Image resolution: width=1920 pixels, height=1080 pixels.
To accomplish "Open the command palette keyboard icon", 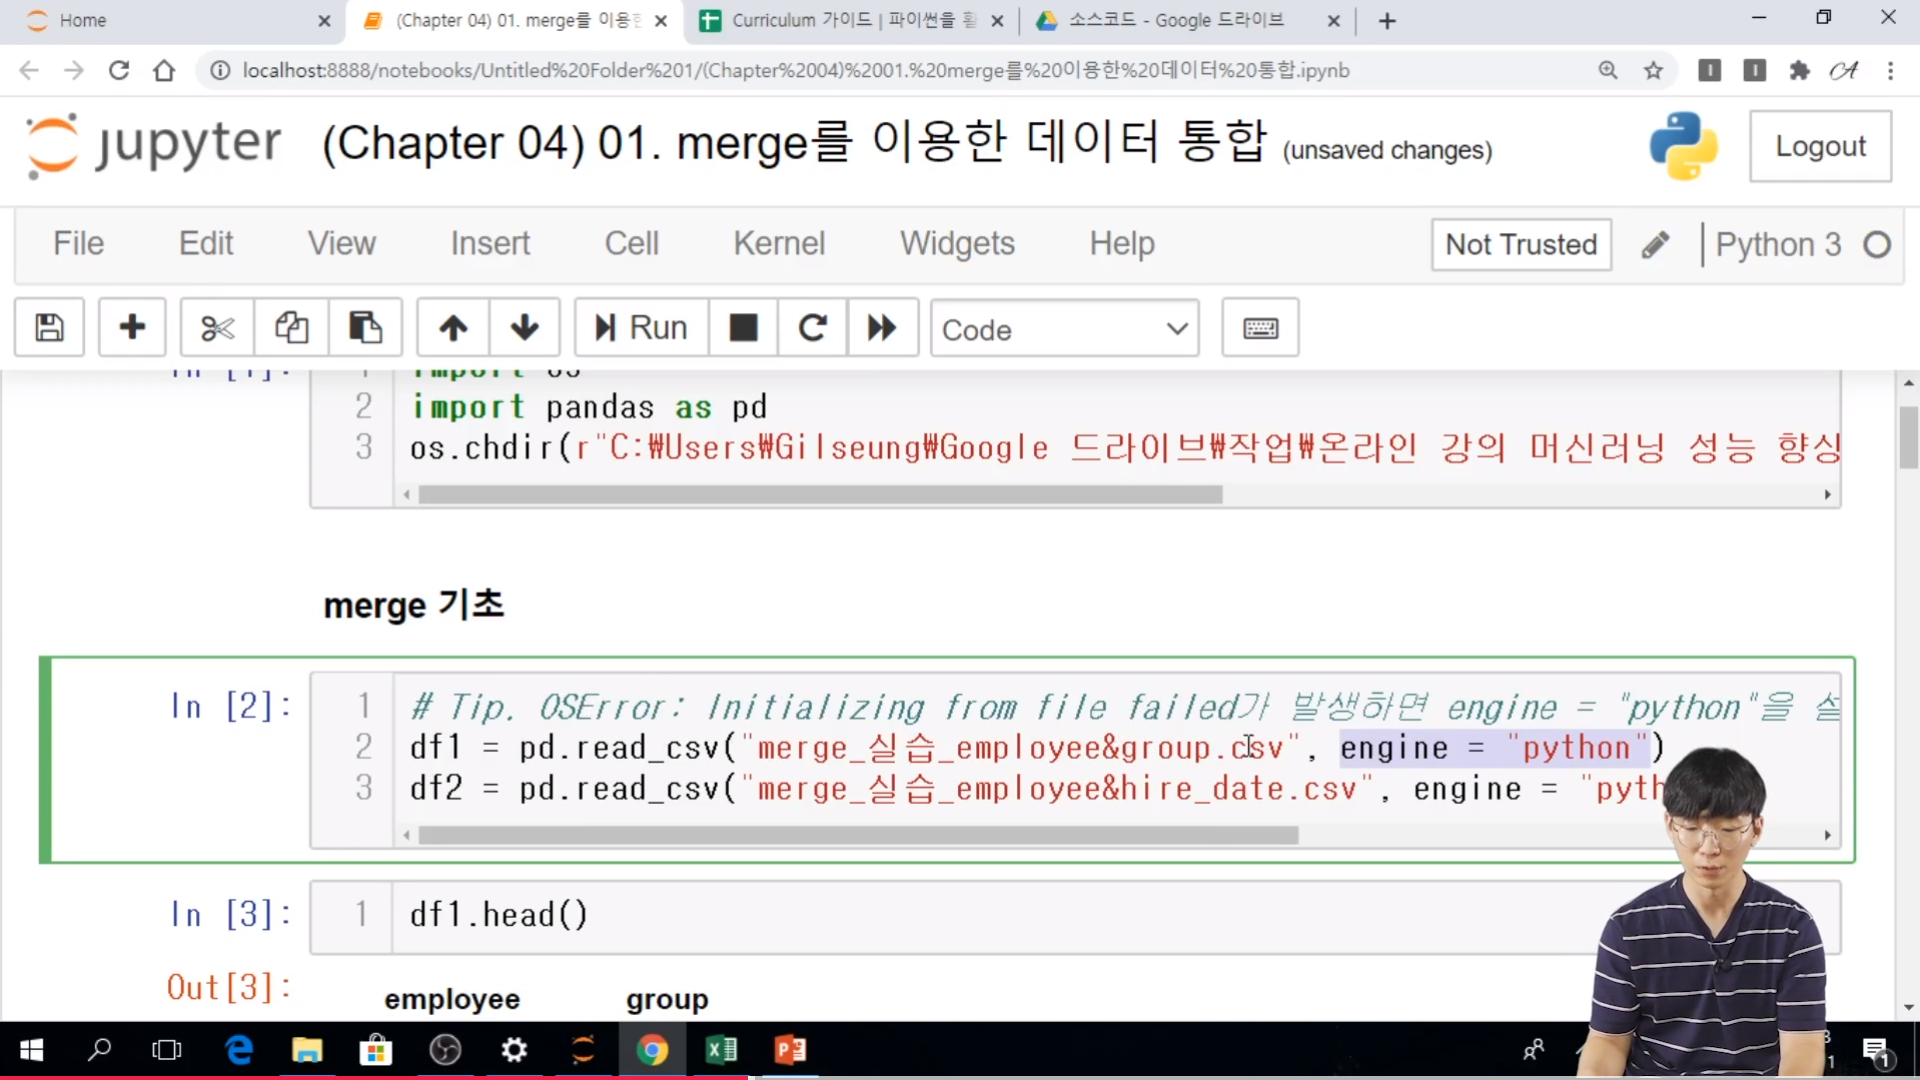I will coord(1260,327).
